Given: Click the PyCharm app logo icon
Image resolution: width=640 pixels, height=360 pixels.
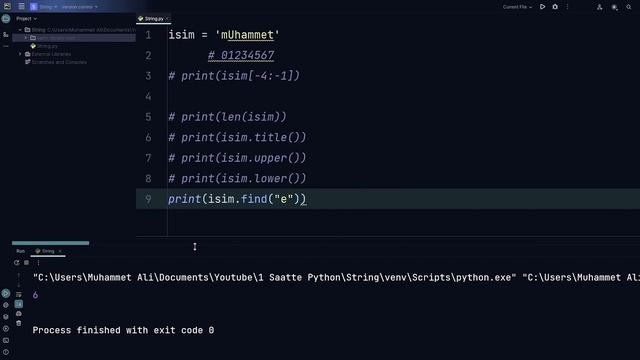Looking at the screenshot, I should 7,7.
